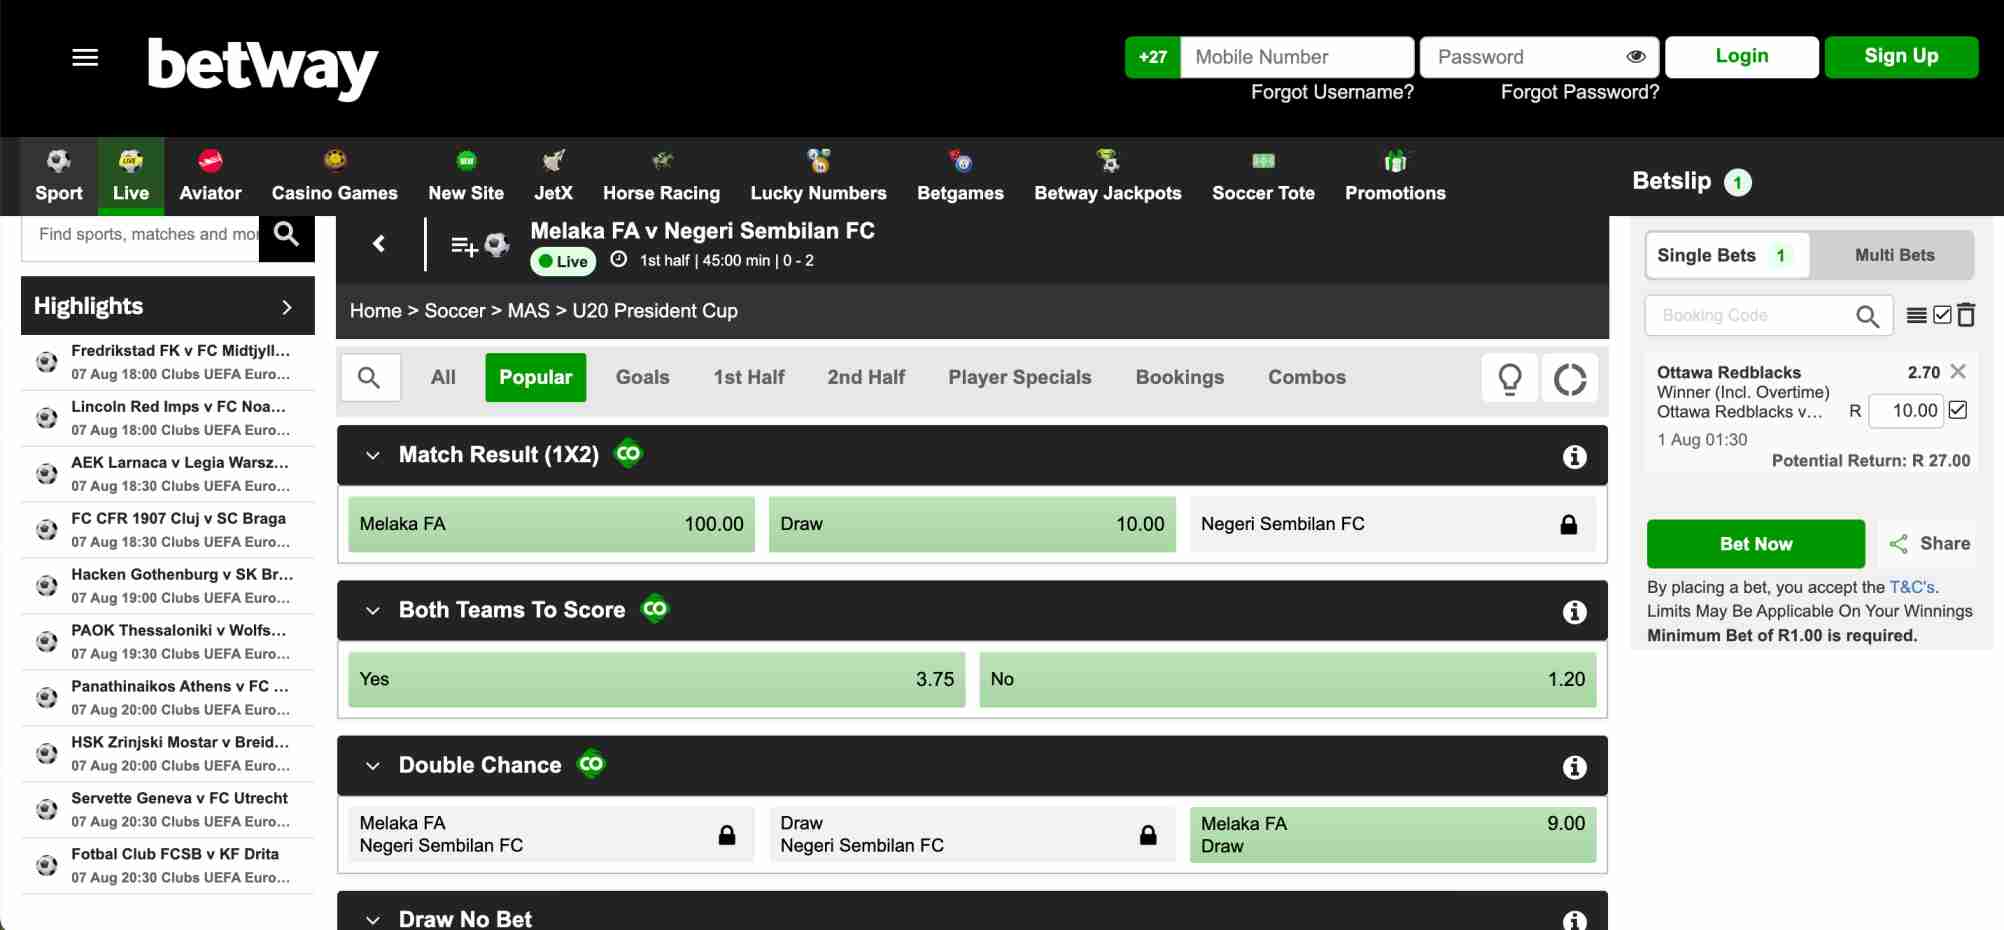Remove Ottawa Redblacks bet from betslip
The height and width of the screenshot is (930, 2004).
pyautogui.click(x=1958, y=371)
